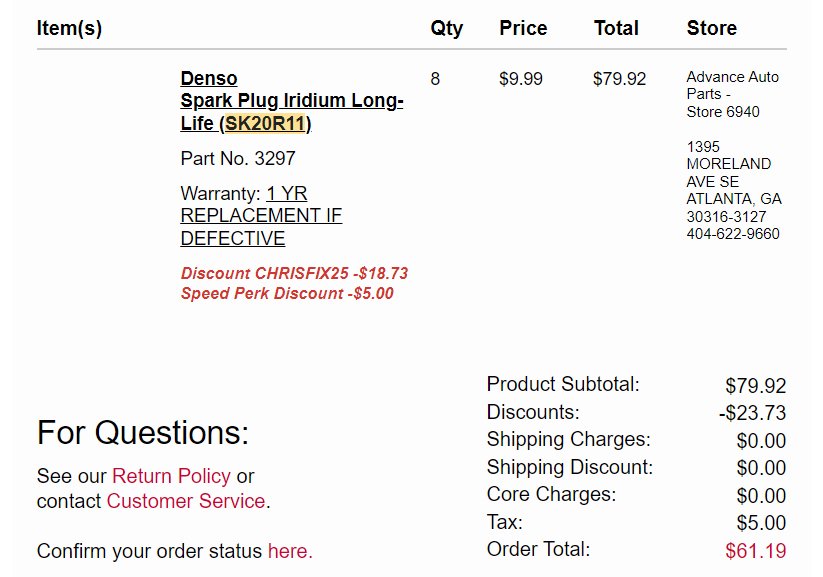Contact Customer Service via link
The width and height of the screenshot is (823, 577).
[x=186, y=501]
